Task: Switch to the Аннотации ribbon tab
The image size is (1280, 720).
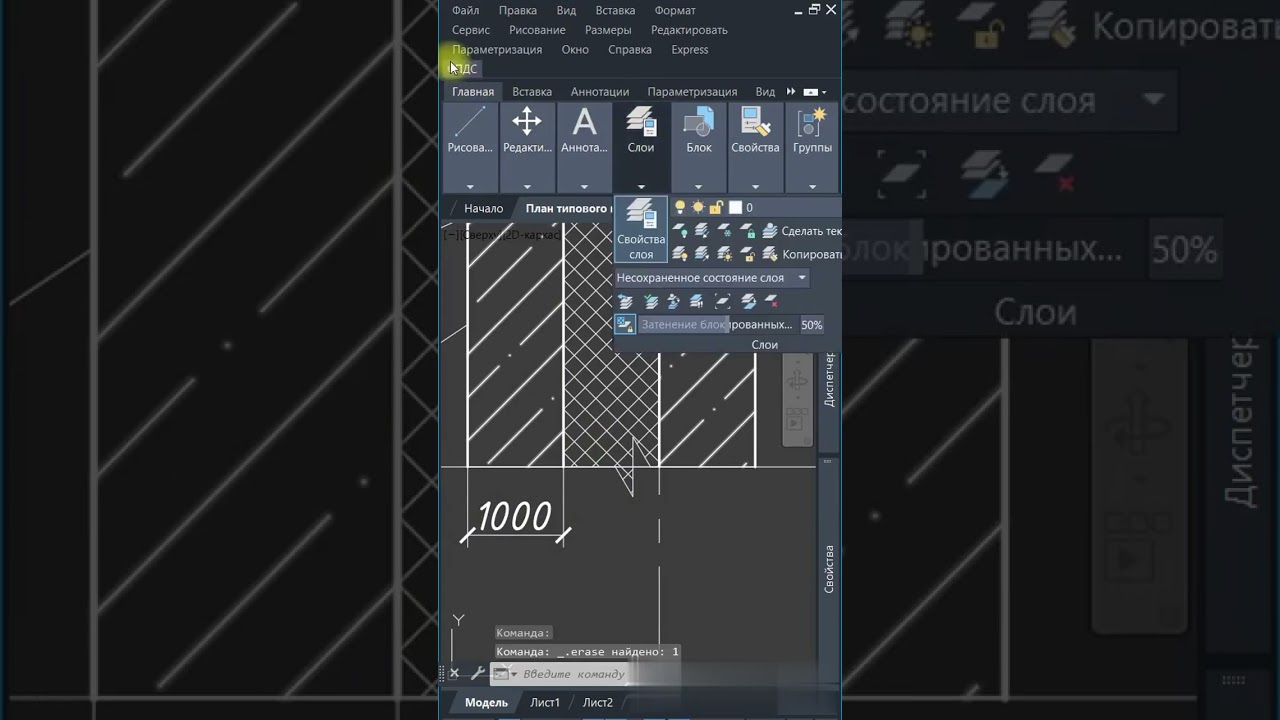Action: pos(600,92)
